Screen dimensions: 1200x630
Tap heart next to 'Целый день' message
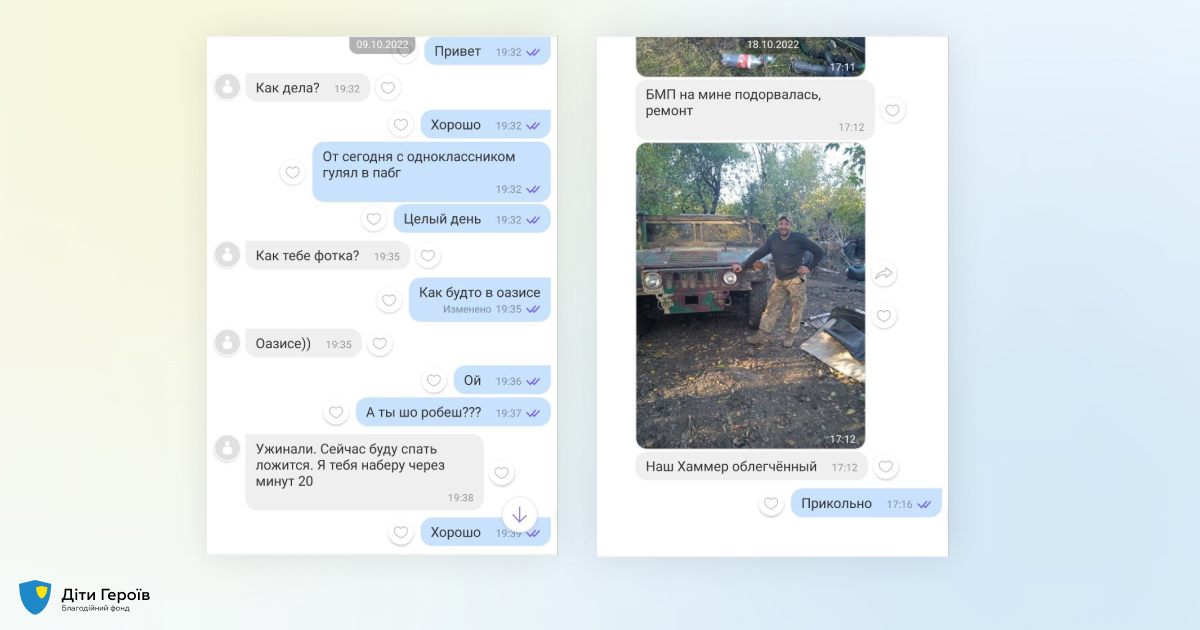[x=374, y=219]
